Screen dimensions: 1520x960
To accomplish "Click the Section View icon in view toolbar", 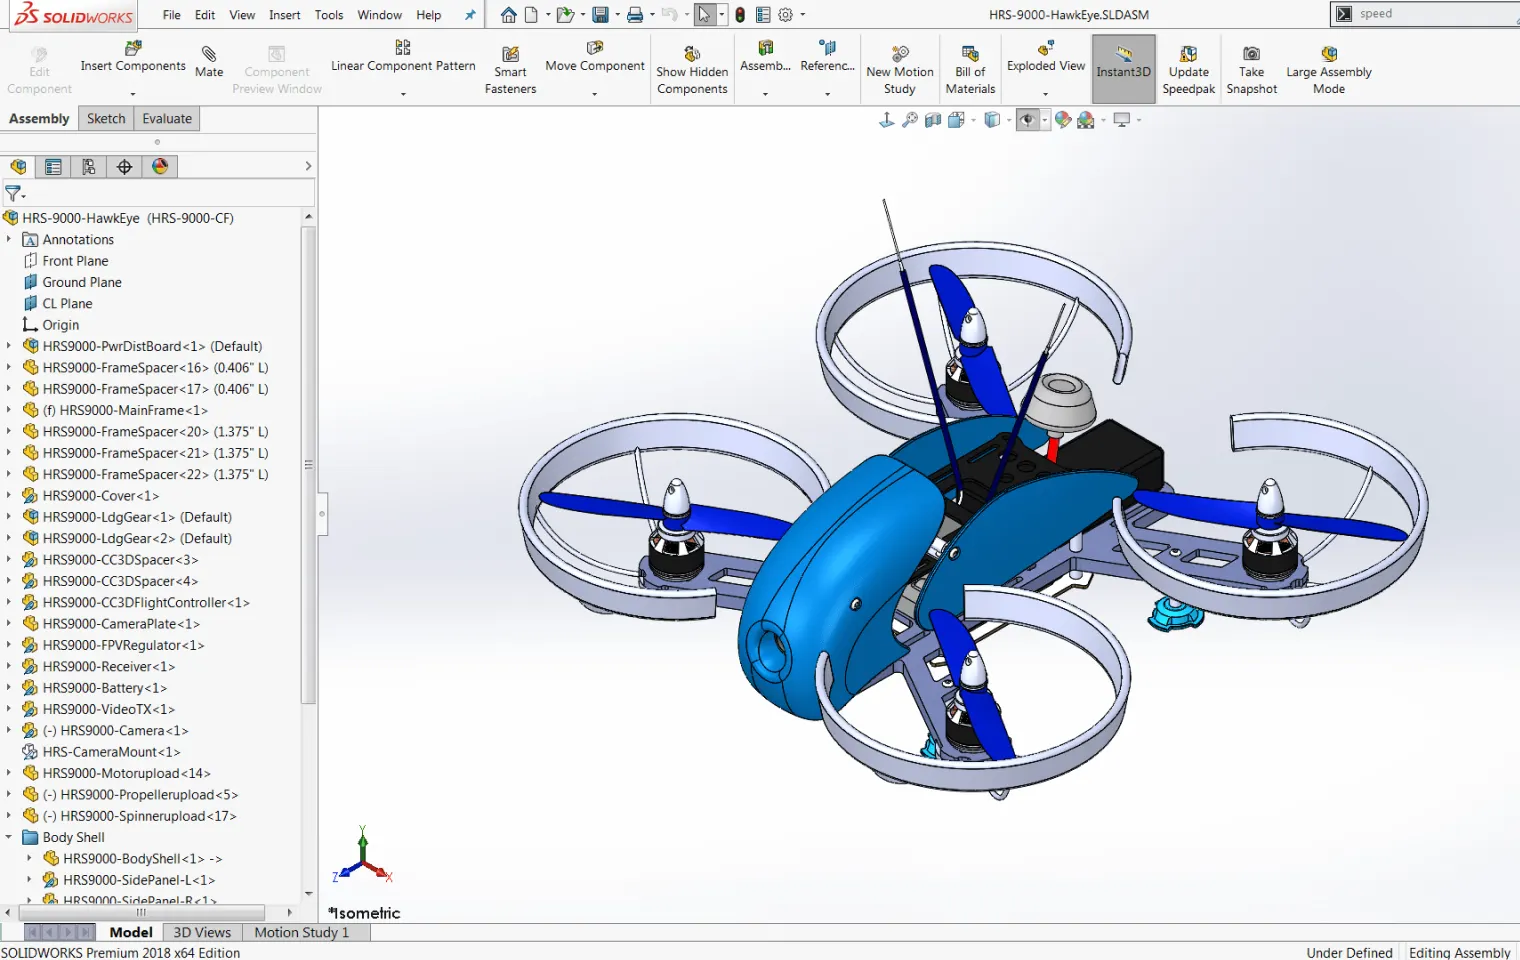I will [x=933, y=120].
